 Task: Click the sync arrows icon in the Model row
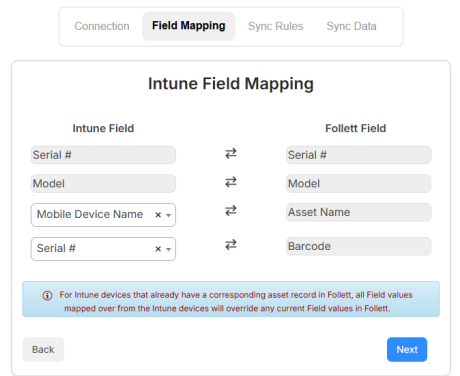coord(231,182)
